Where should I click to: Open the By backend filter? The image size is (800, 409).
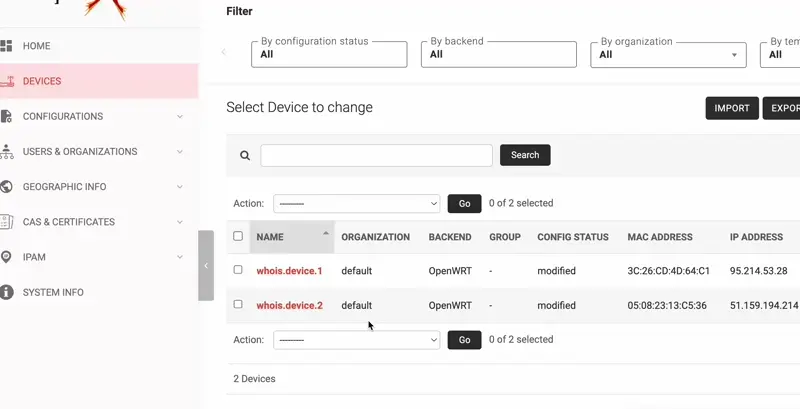click(x=498, y=55)
